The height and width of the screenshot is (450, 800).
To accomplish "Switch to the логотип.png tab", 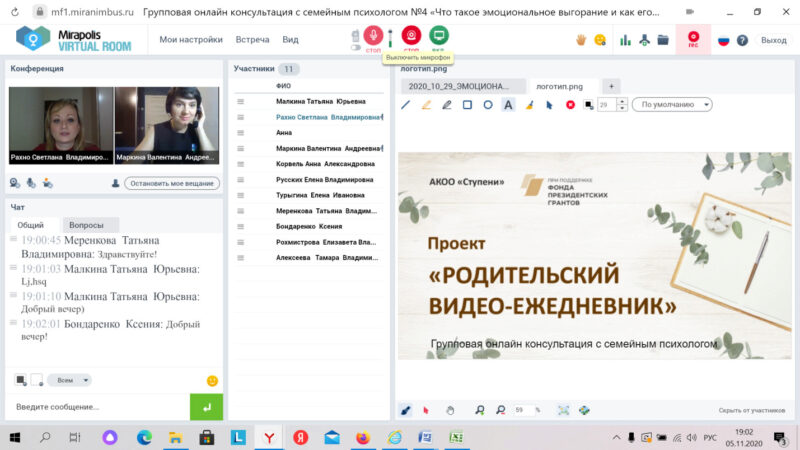I will [560, 86].
